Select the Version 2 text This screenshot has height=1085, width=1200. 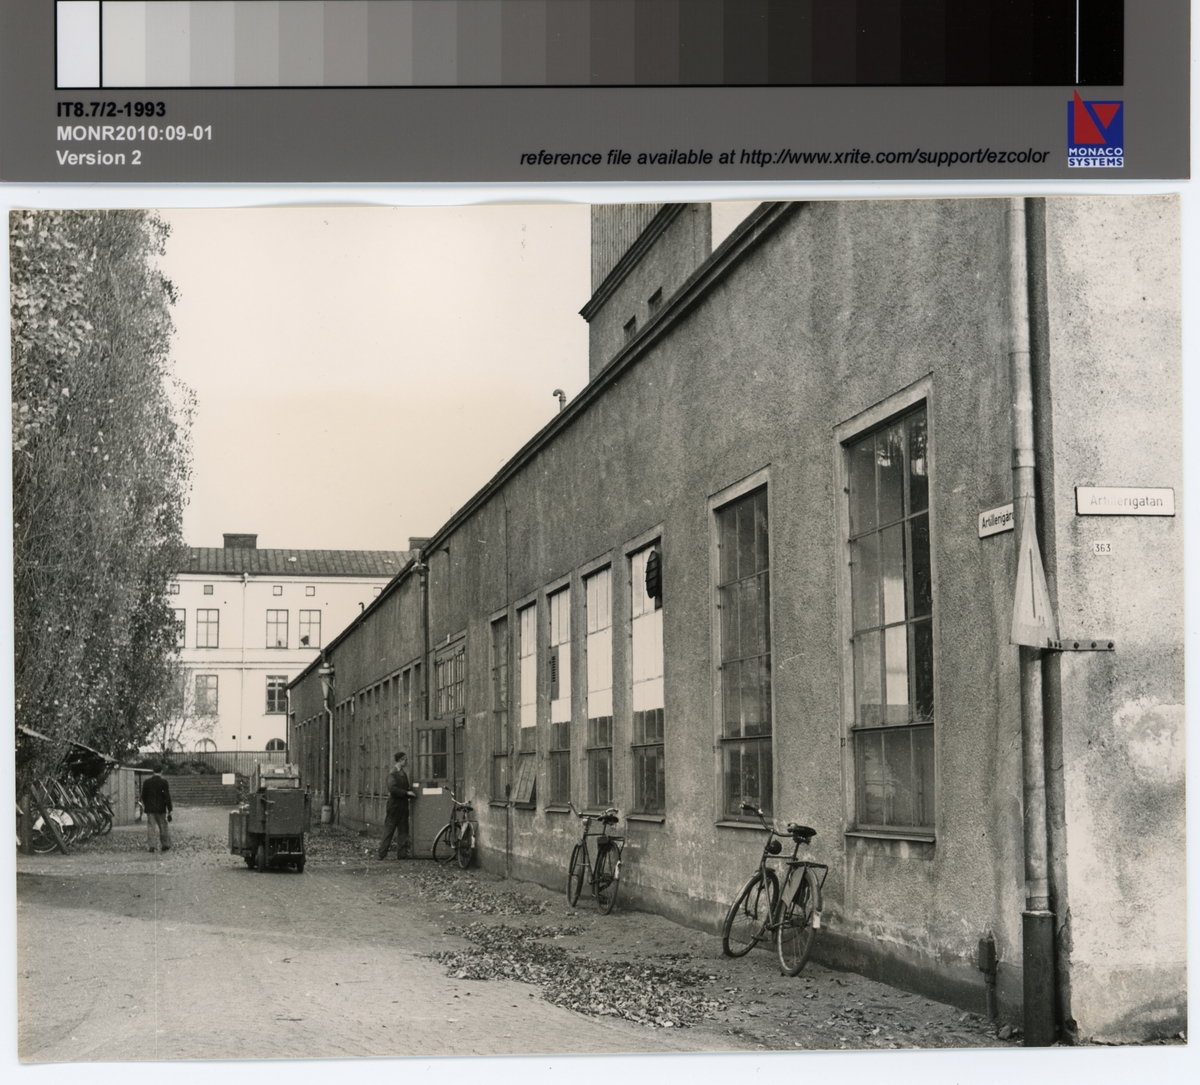click(x=98, y=157)
